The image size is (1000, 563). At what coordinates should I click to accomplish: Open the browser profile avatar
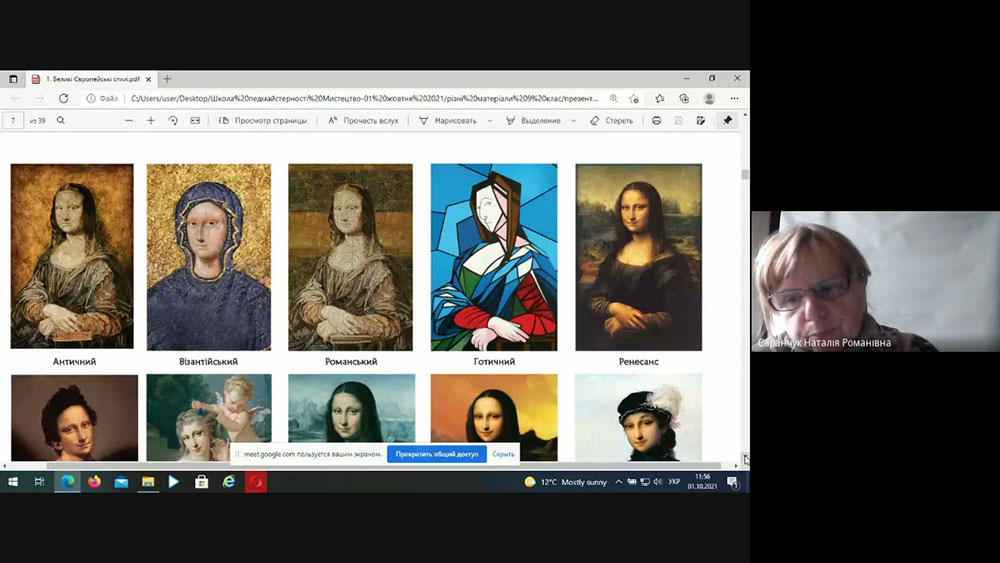pos(709,98)
